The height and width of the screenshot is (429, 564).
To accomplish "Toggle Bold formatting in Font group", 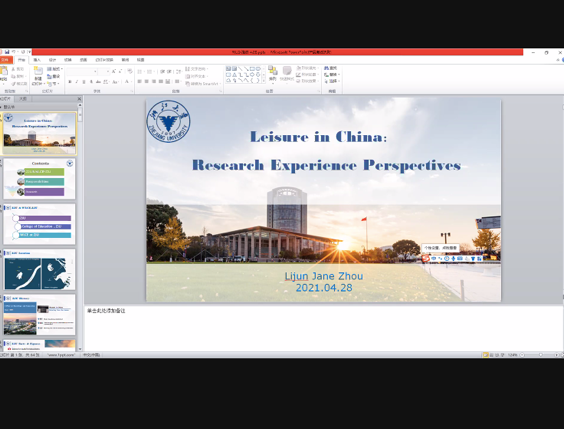I will click(70, 82).
